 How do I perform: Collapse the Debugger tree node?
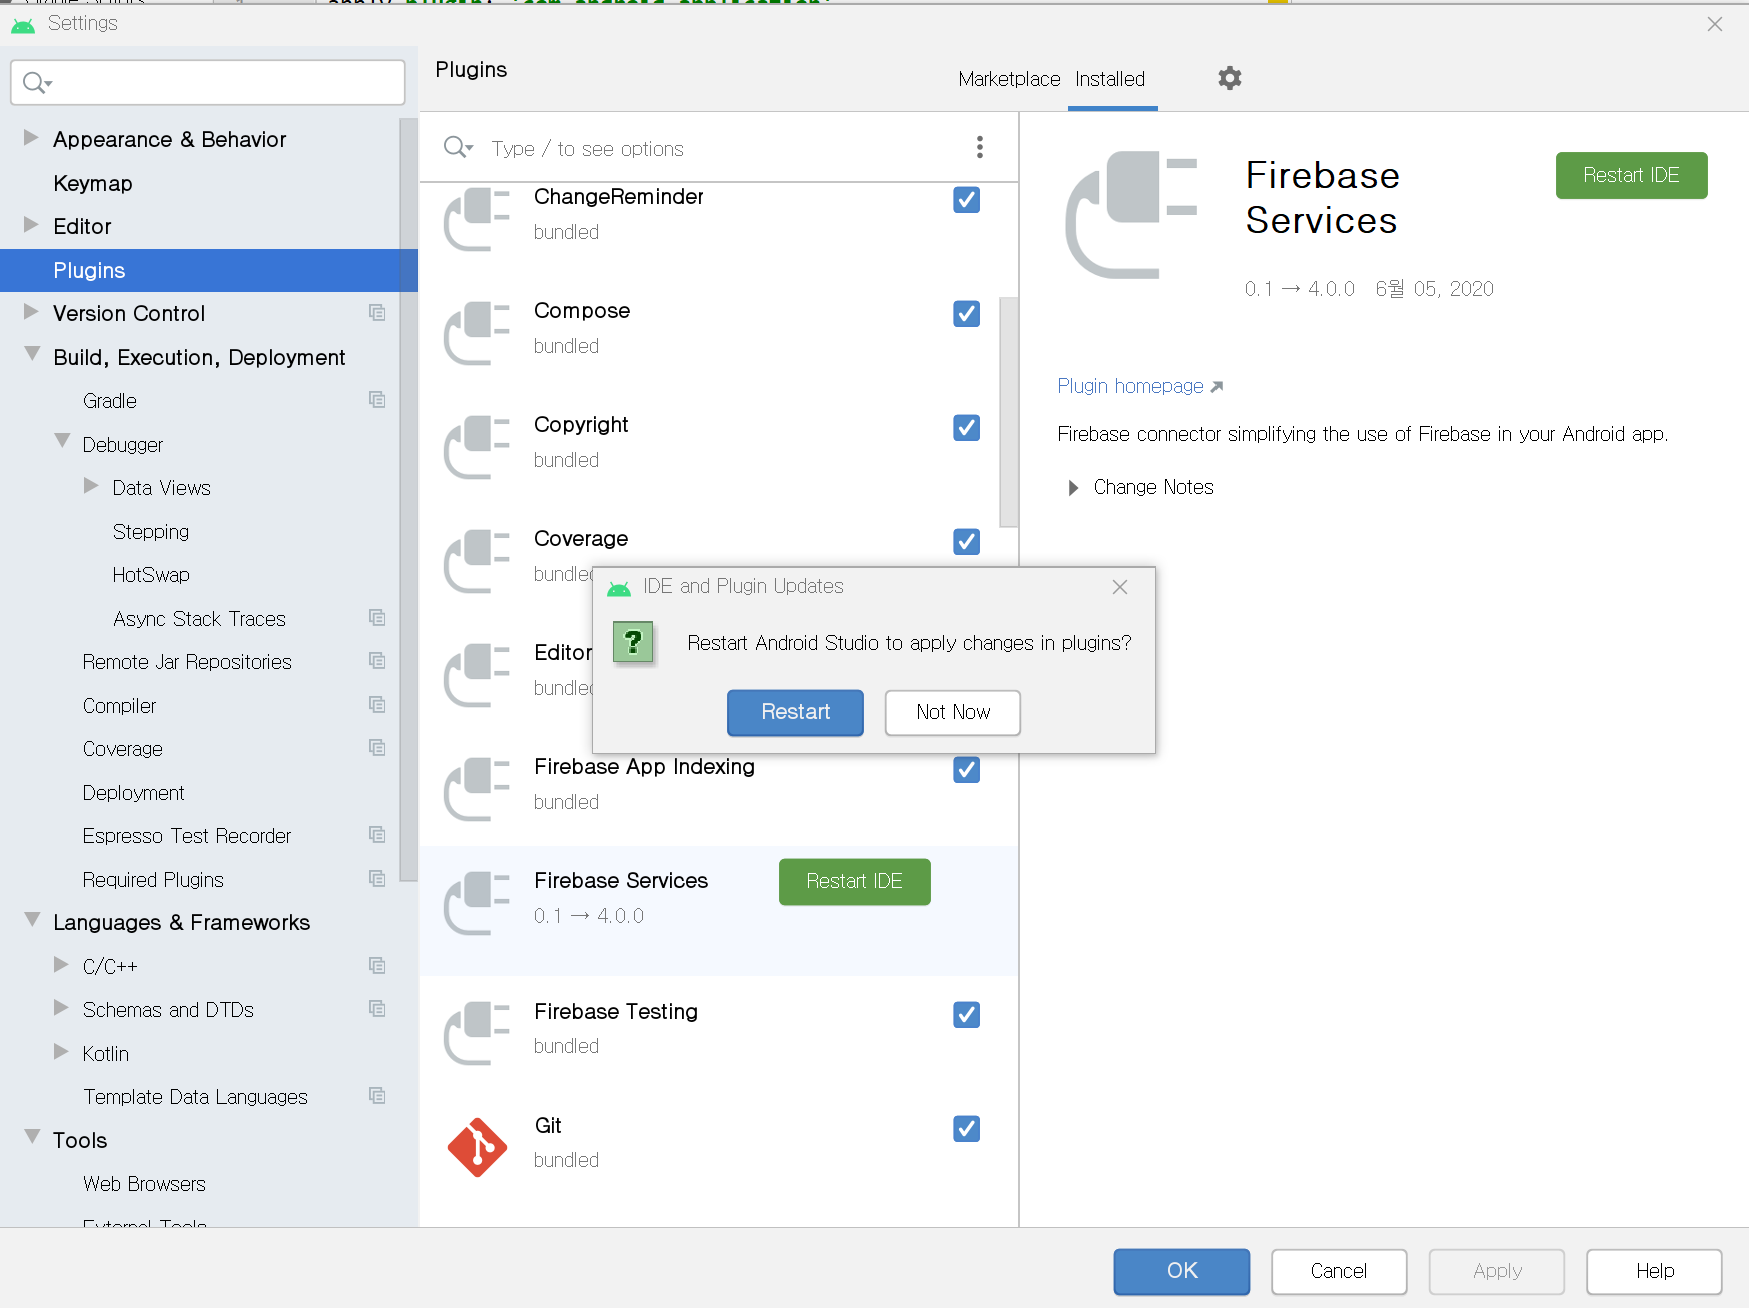(x=62, y=442)
